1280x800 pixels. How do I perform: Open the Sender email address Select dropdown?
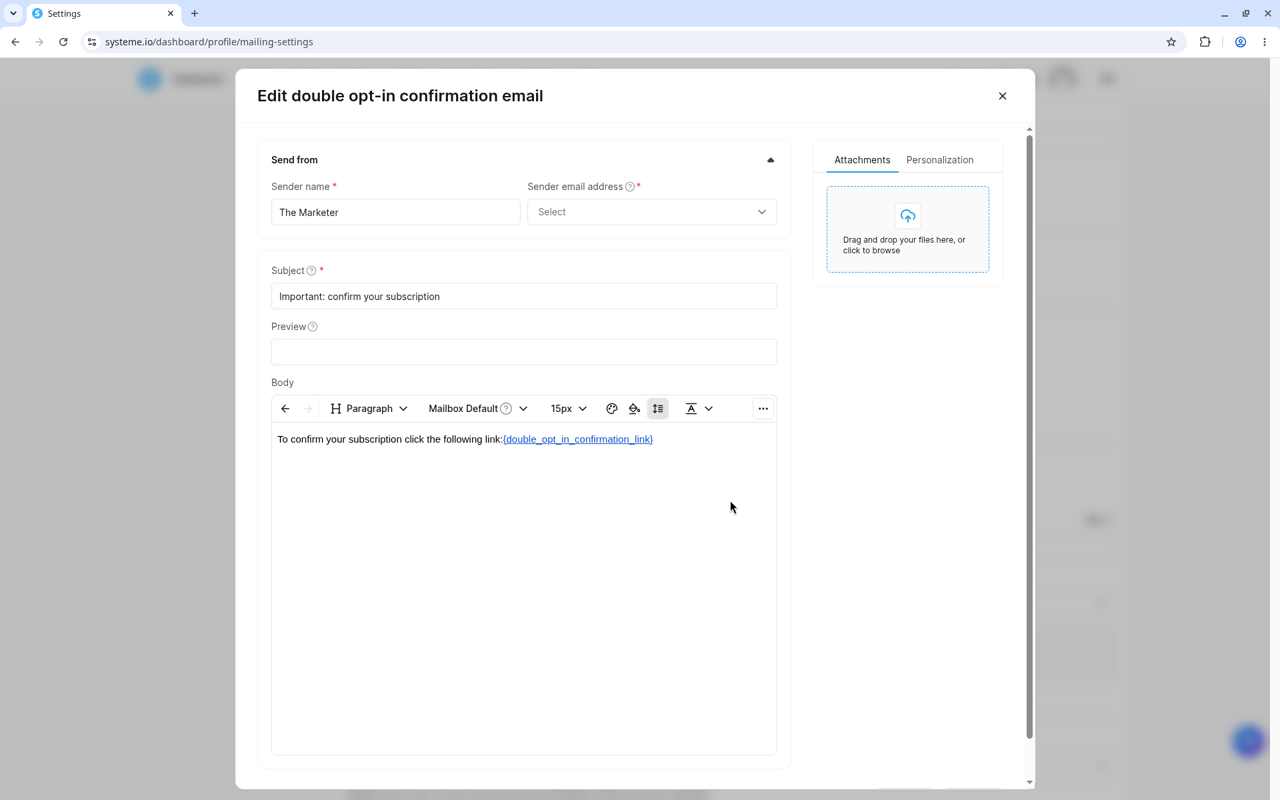[652, 212]
